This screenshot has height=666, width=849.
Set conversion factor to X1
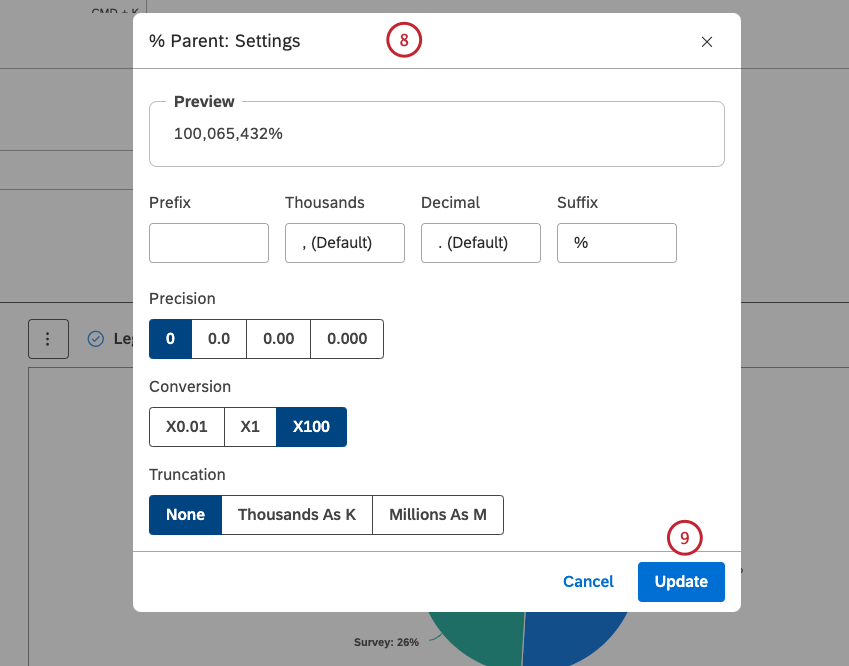[x=250, y=427]
